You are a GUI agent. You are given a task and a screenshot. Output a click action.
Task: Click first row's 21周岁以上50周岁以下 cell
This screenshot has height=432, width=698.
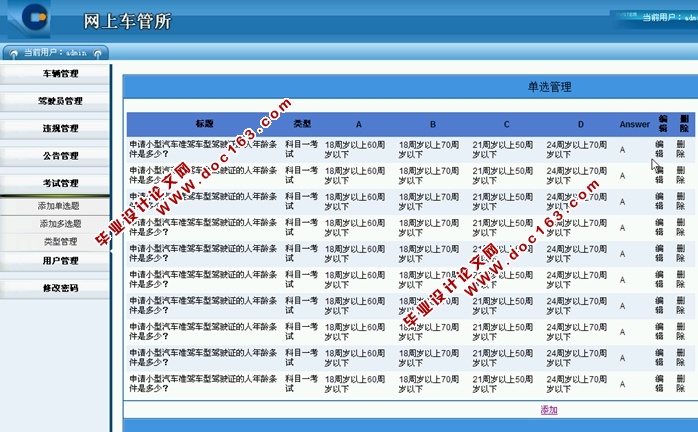tap(503, 150)
